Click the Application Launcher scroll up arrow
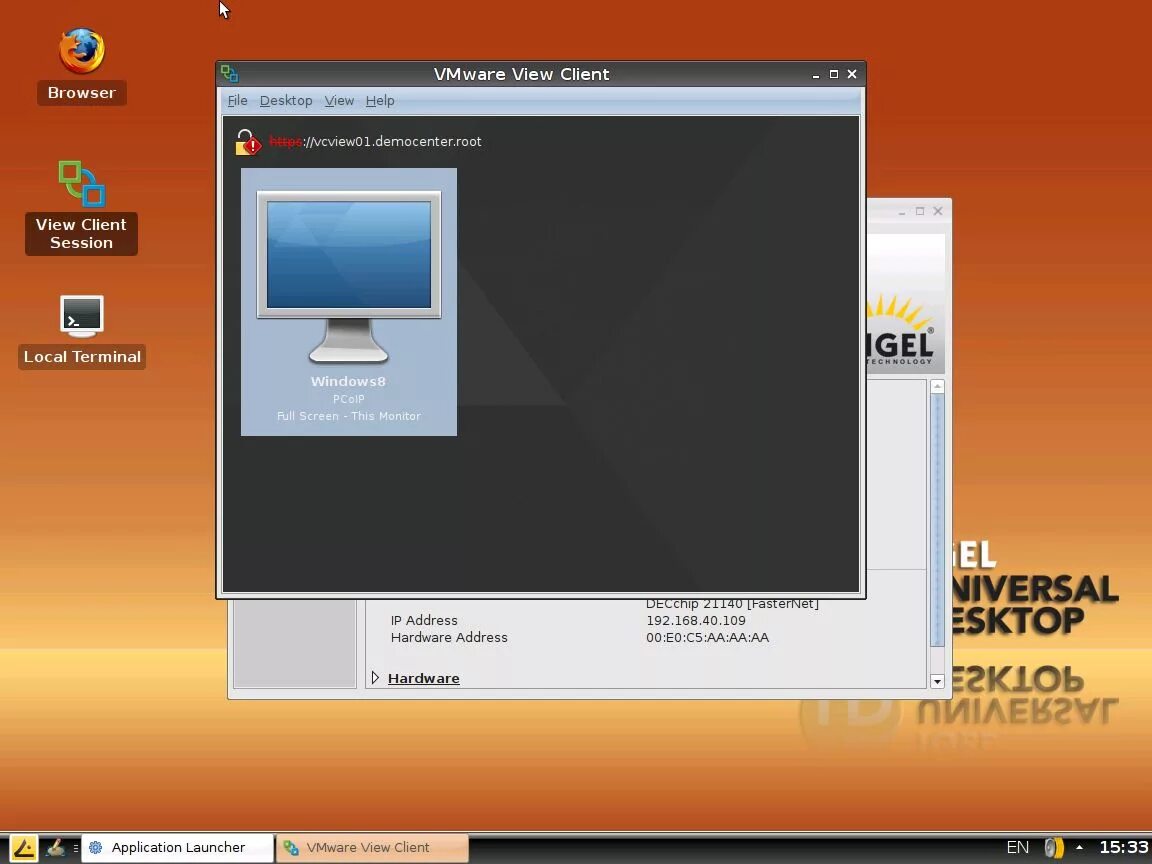This screenshot has width=1152, height=864. 937,386
